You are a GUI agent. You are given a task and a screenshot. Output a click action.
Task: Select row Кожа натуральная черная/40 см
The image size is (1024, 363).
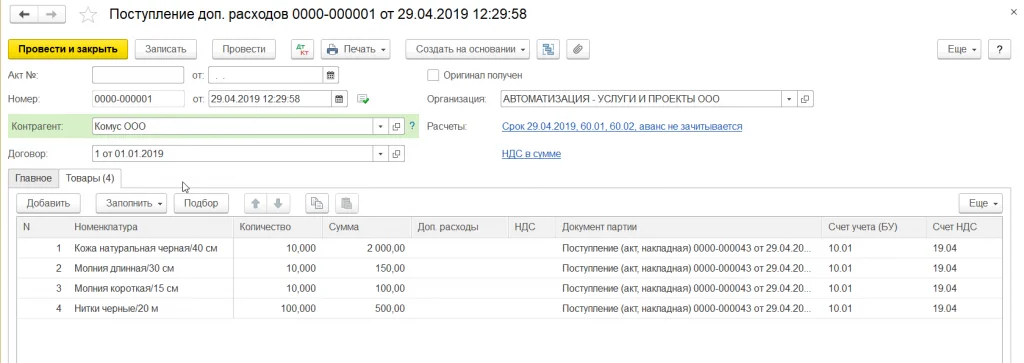(x=509, y=248)
